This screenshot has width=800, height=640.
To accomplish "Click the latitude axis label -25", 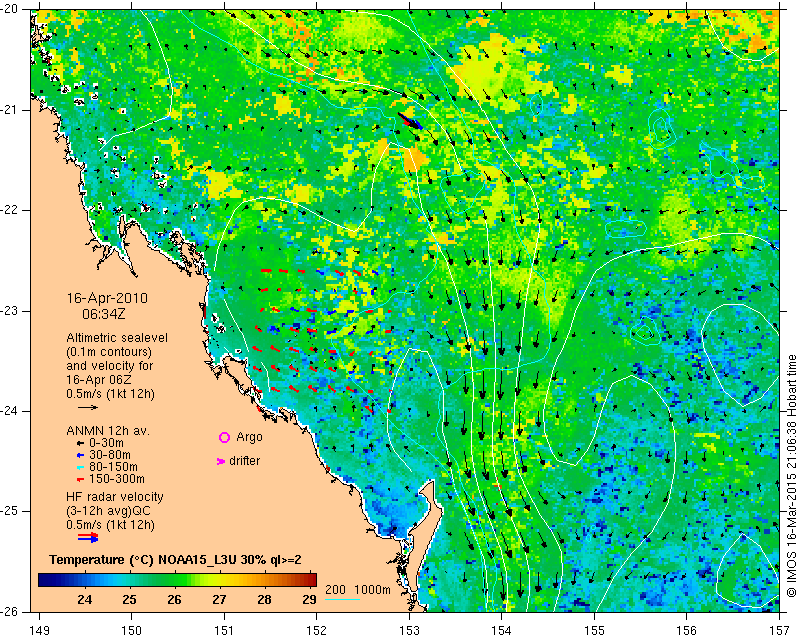I will tap(10, 511).
